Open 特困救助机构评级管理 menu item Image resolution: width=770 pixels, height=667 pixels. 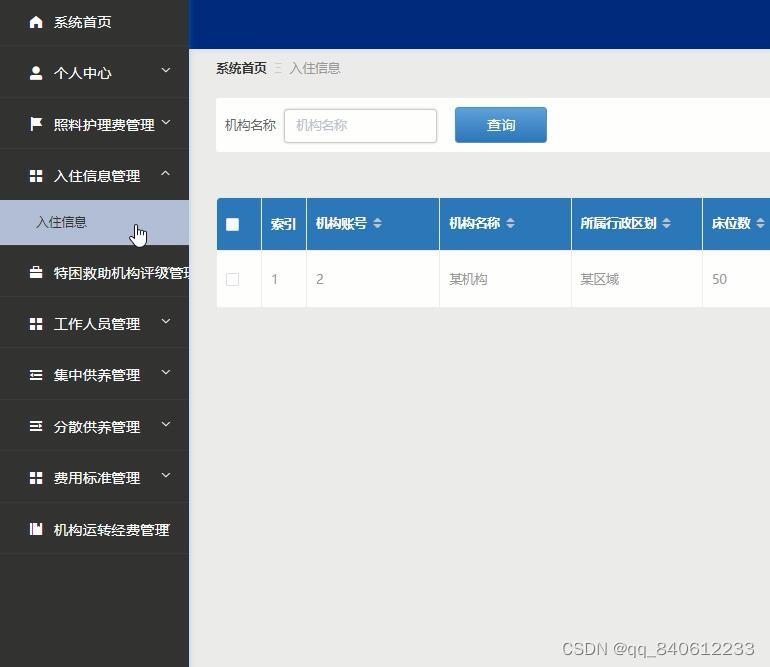tap(94, 273)
